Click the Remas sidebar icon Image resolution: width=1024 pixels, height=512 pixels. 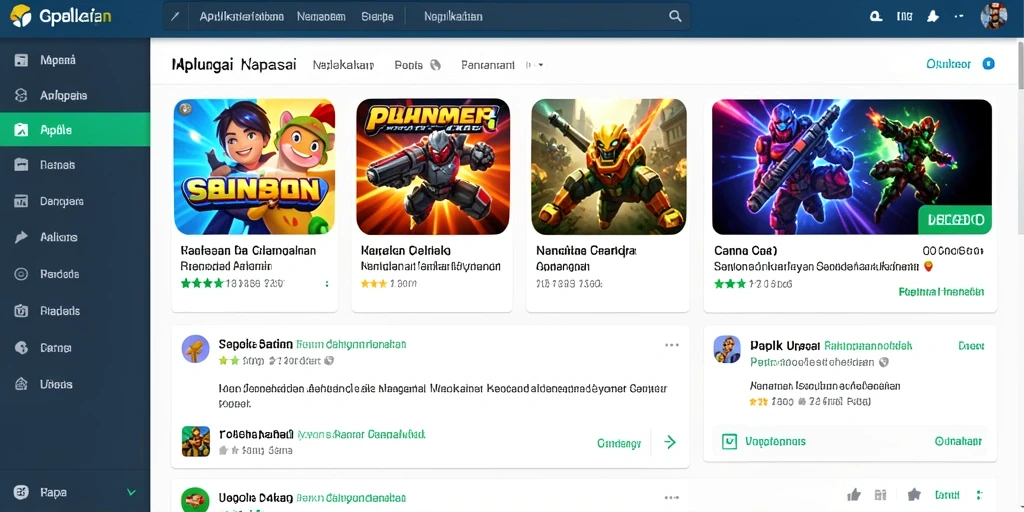pyautogui.click(x=21, y=165)
